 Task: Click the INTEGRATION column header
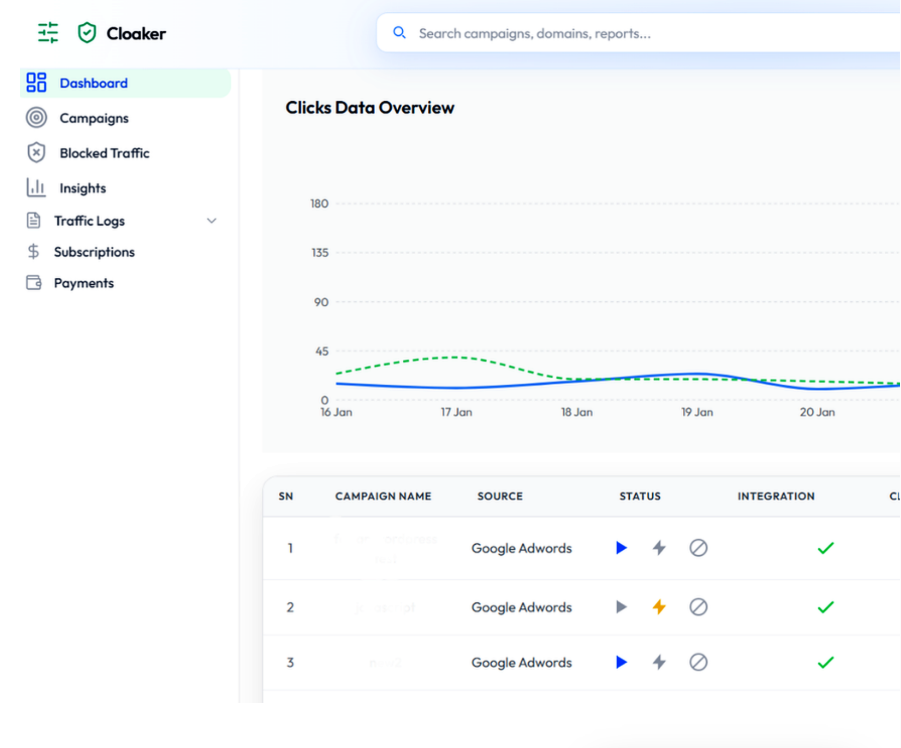tap(776, 496)
